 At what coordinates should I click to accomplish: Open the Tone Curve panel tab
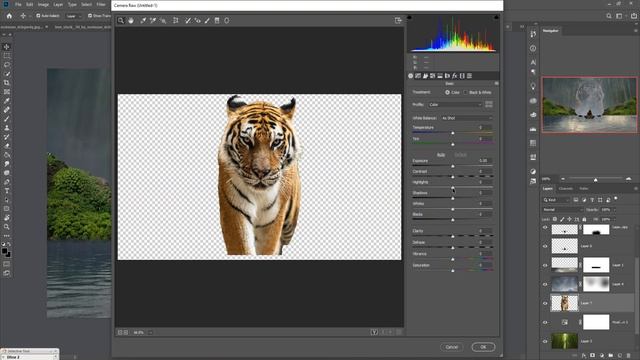pos(418,76)
